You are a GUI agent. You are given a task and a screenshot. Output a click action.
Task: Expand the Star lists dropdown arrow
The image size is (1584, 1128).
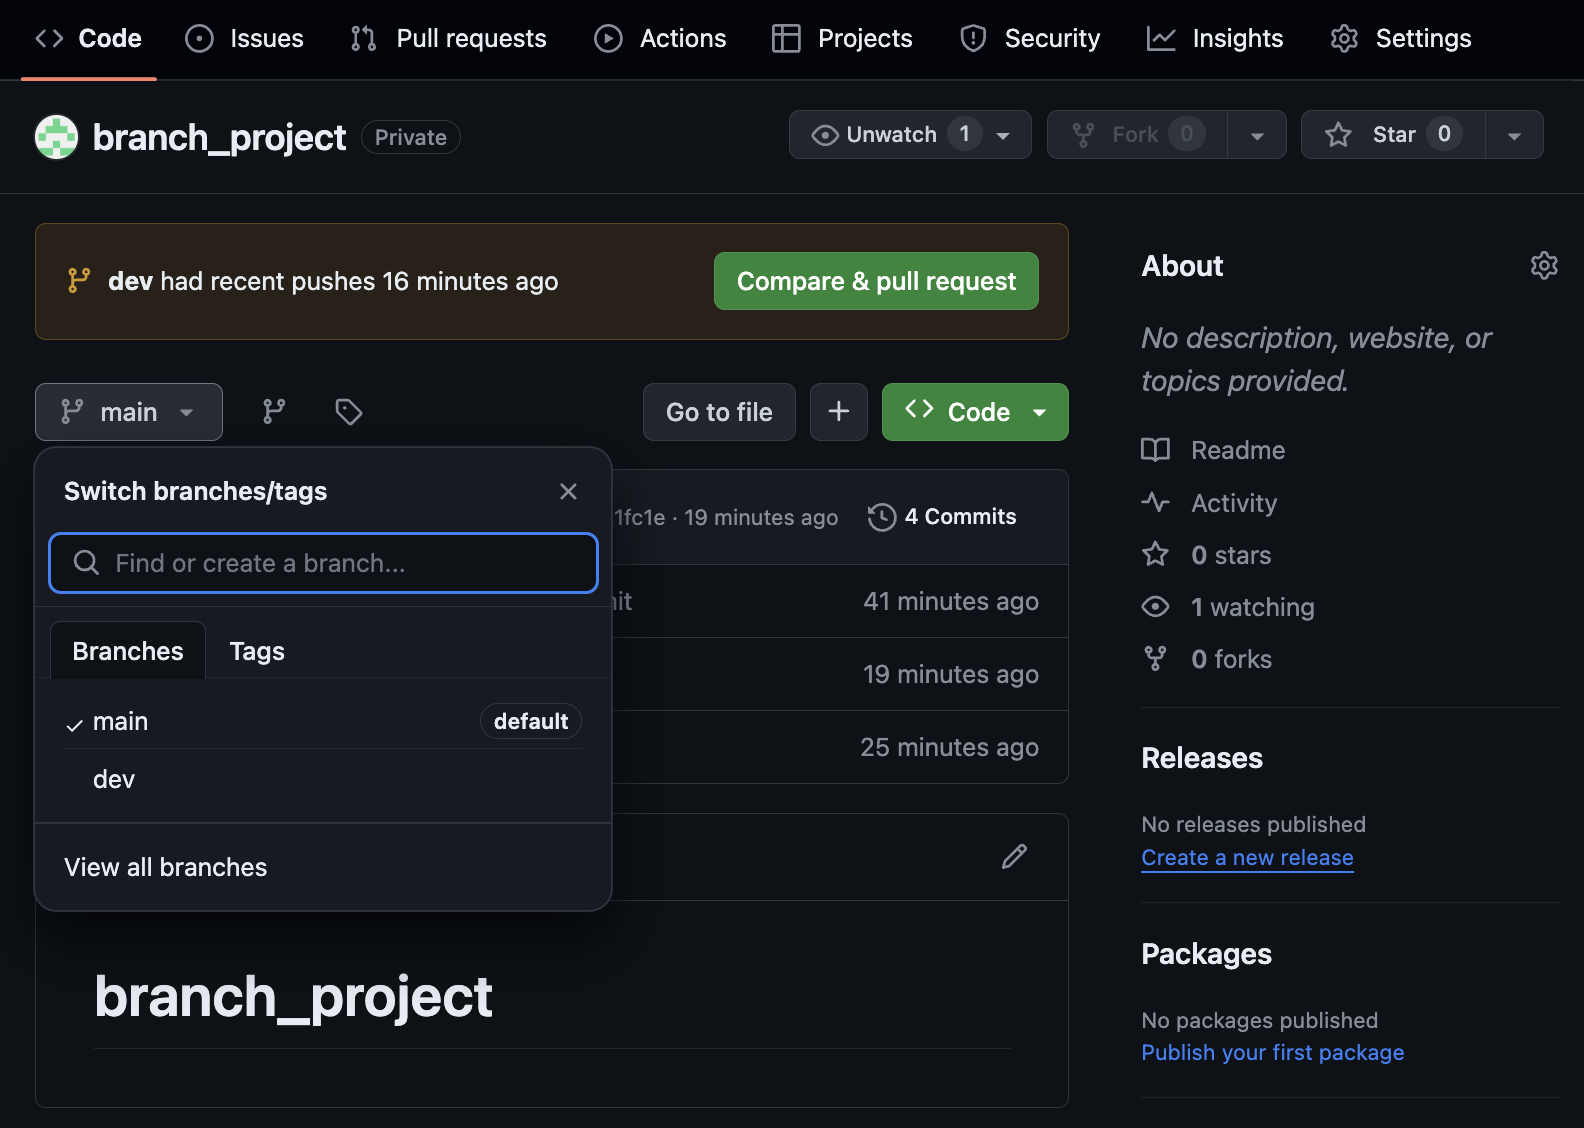pos(1514,135)
